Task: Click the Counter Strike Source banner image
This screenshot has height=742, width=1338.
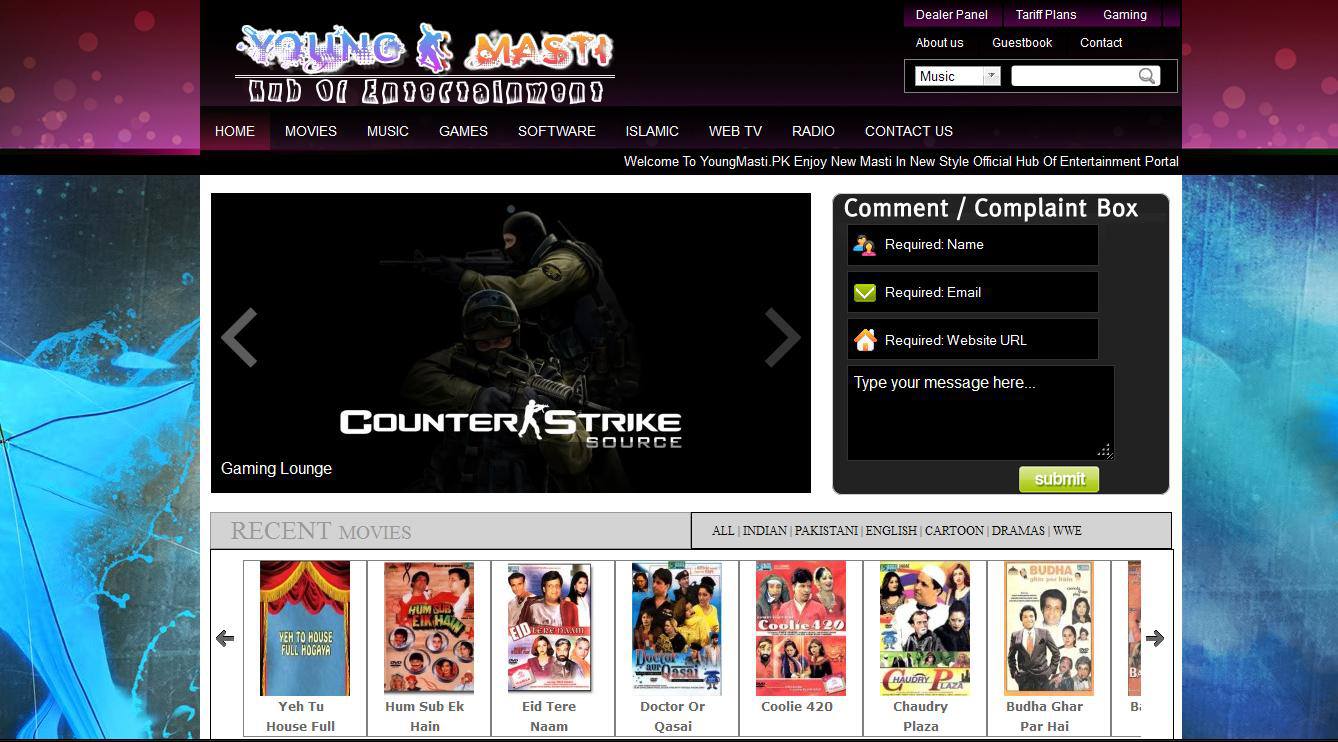Action: tap(511, 343)
